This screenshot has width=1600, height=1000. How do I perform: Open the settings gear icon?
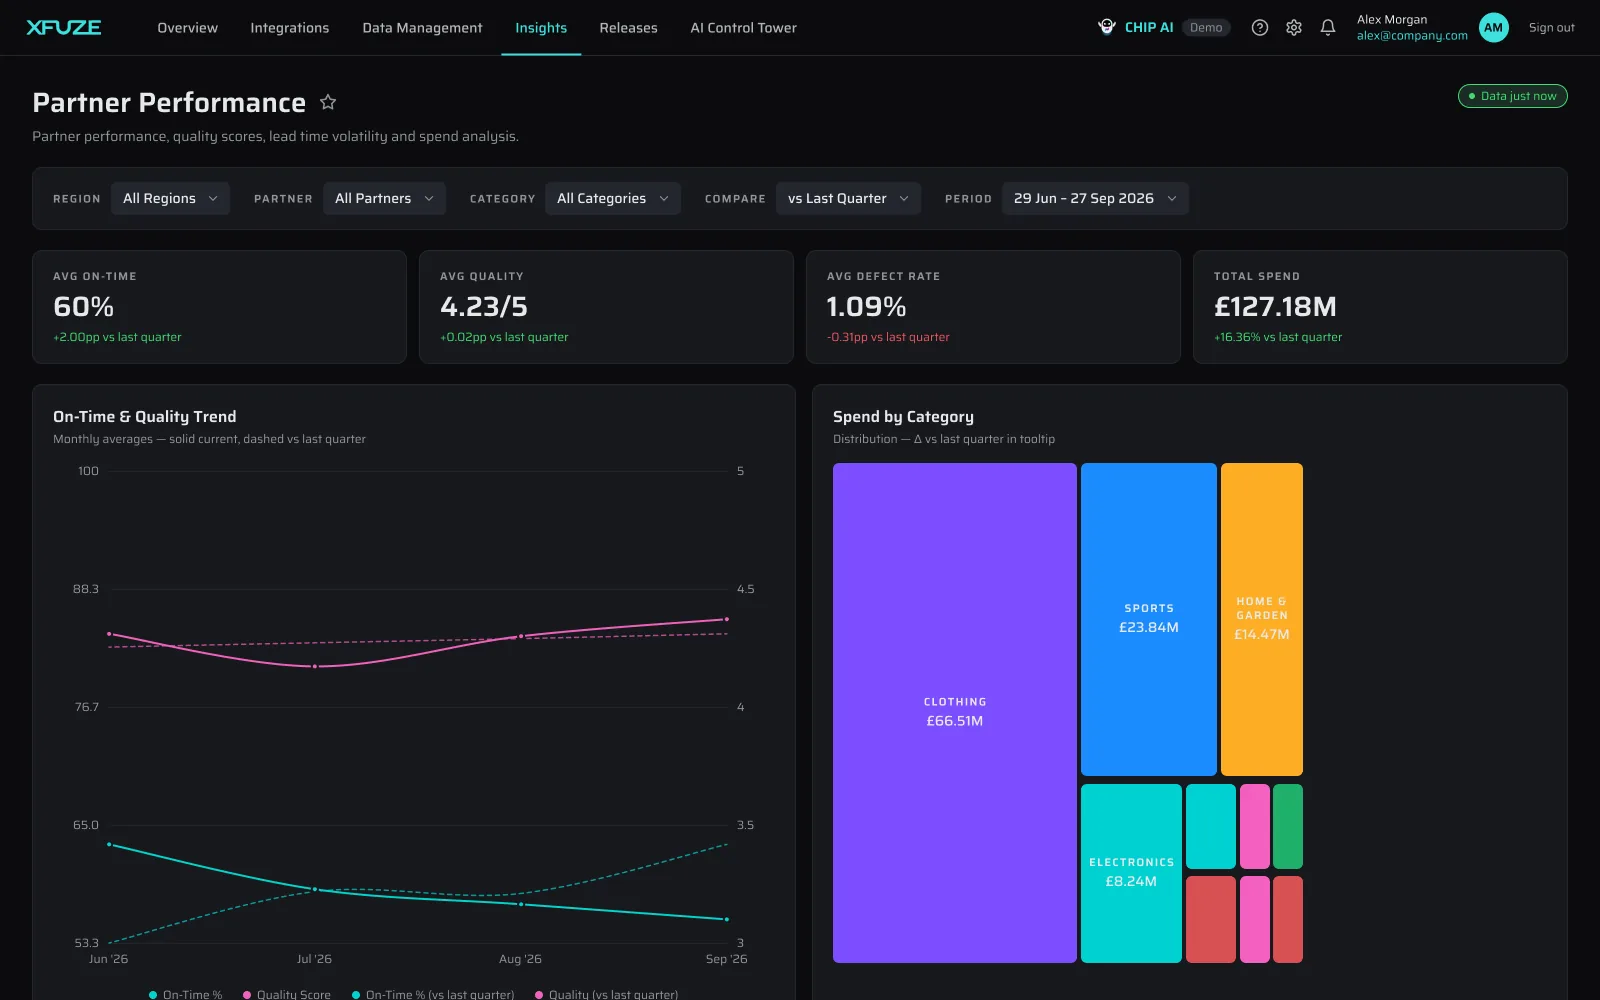1294,28
